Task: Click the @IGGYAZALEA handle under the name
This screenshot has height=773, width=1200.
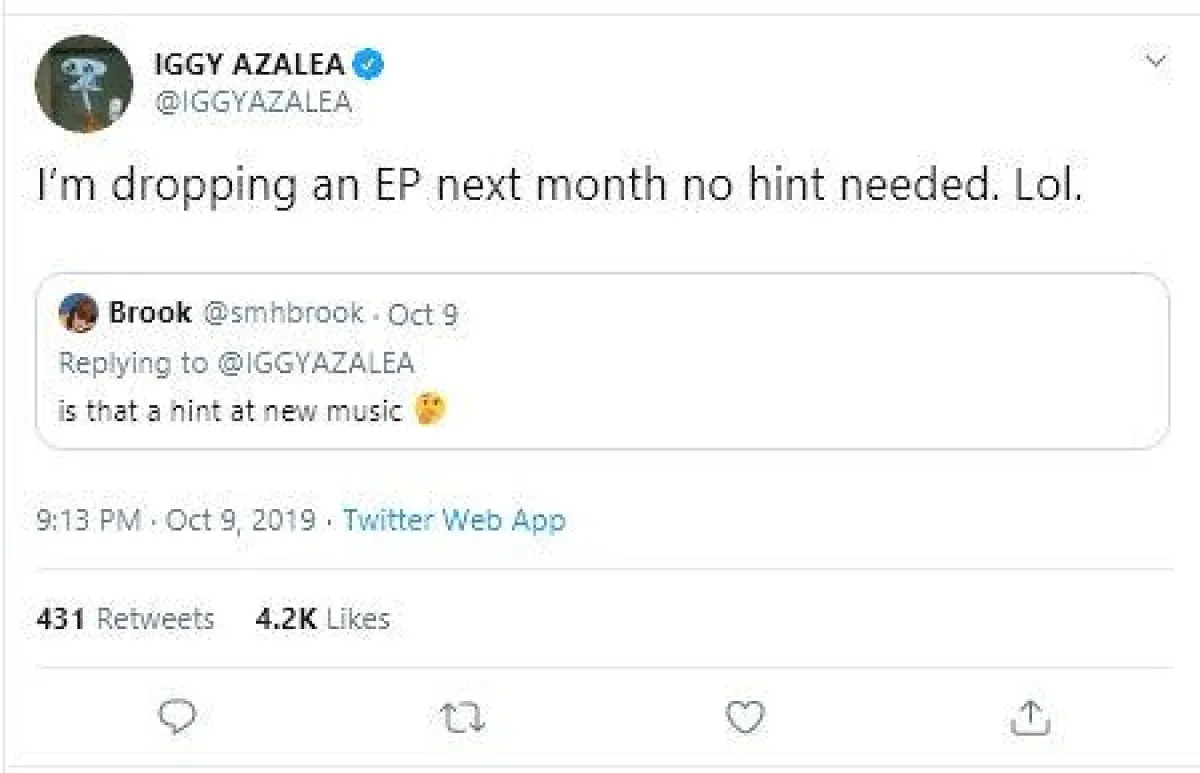Action: (x=252, y=102)
